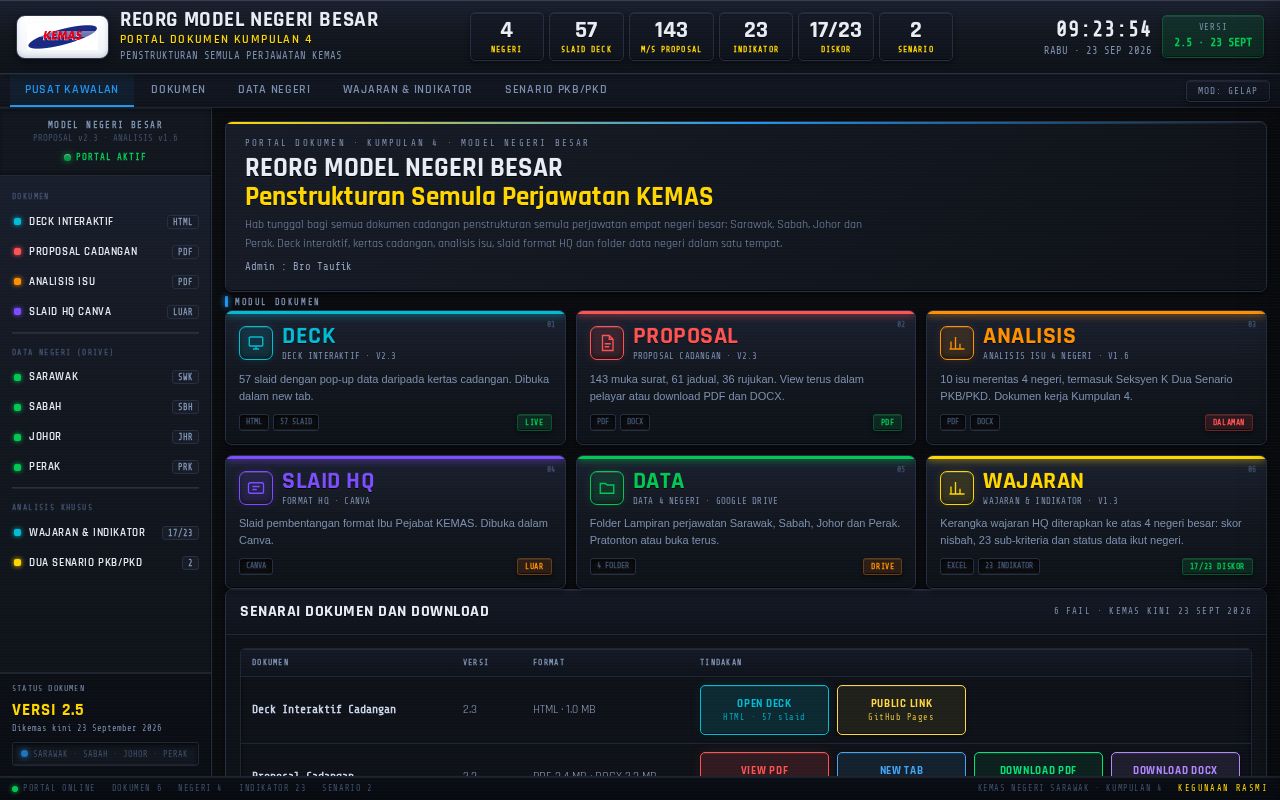Toggle the MOD: GELAP theme switch
This screenshot has width=1280, height=800.
1228,91
